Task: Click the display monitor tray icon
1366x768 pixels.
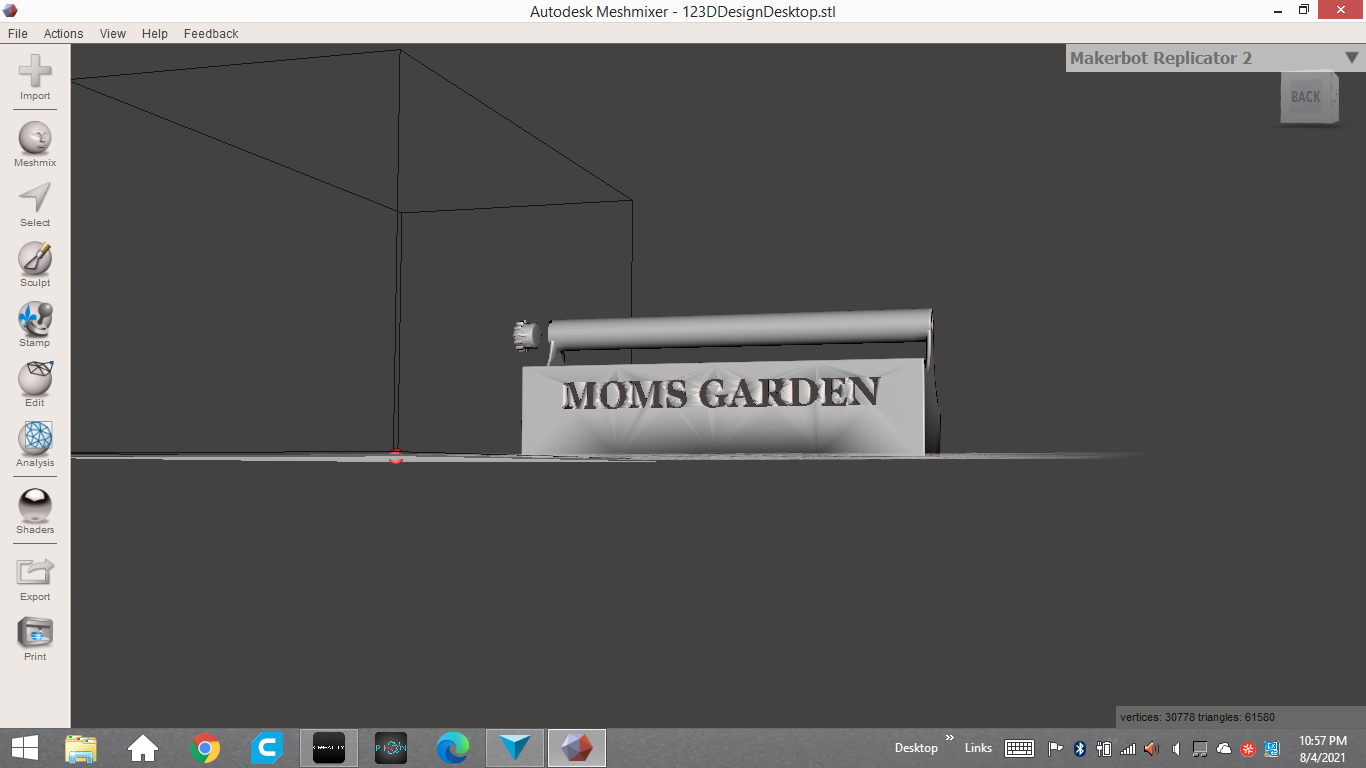Action: point(1200,748)
